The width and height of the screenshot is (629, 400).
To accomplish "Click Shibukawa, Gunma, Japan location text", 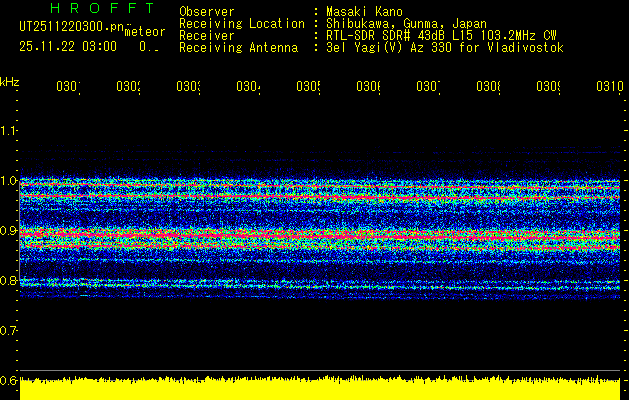I will [395, 23].
